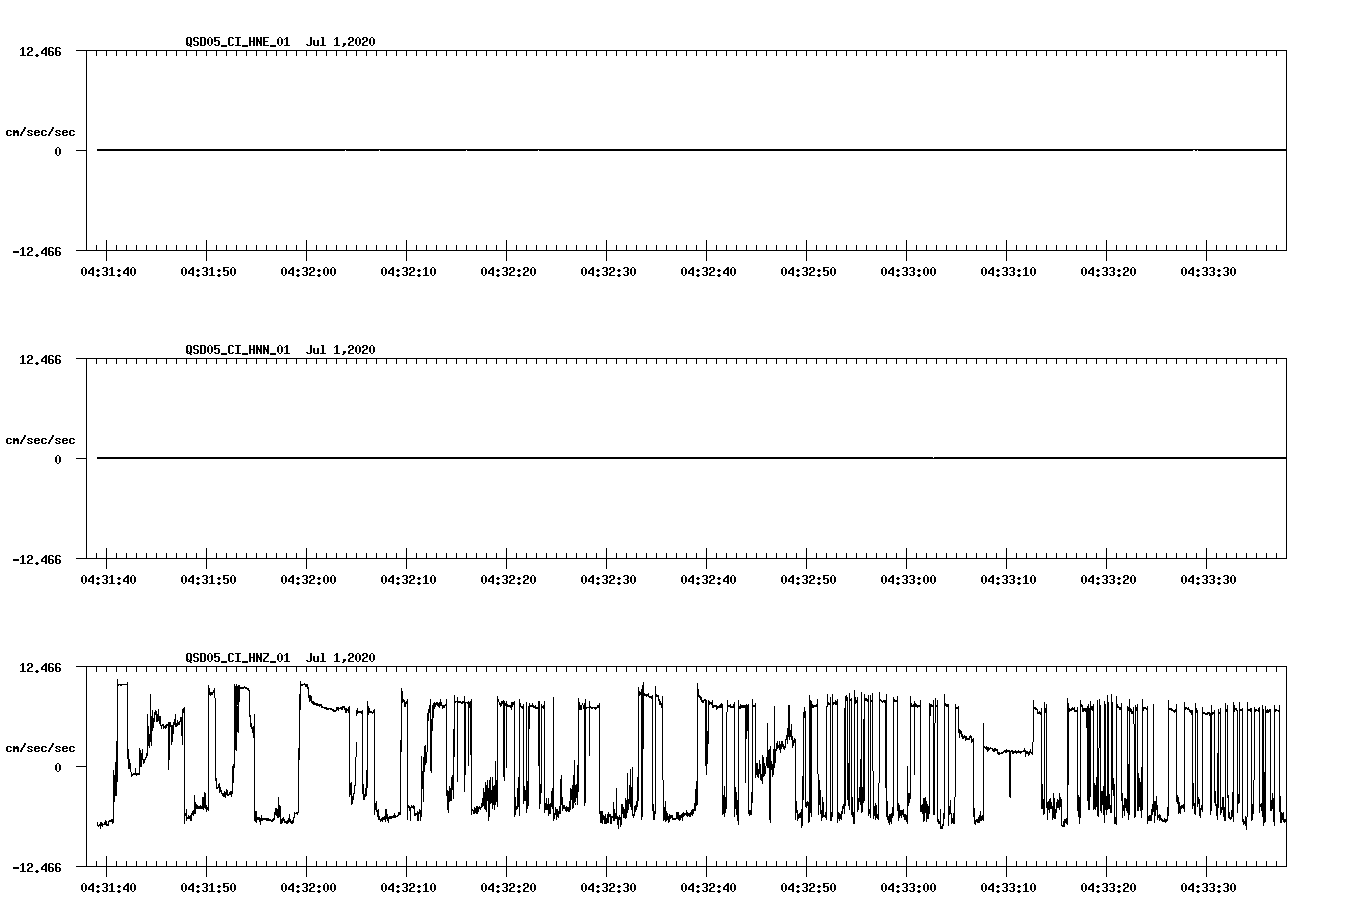Select the 'Jul 1,2020' date on HNE plot
This screenshot has width=1358, height=924.
[341, 42]
